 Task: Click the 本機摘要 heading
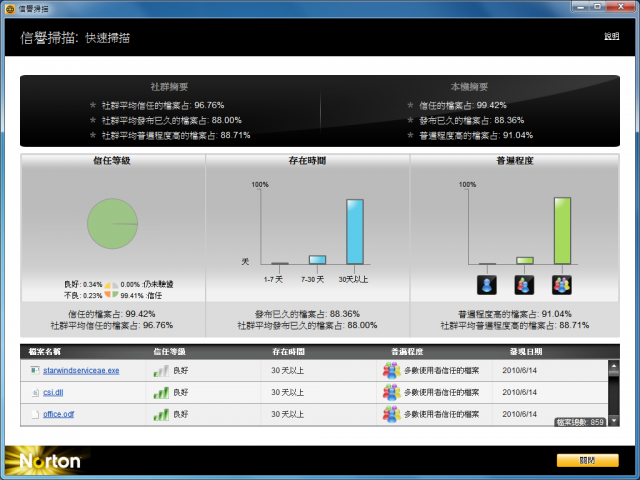click(469, 87)
